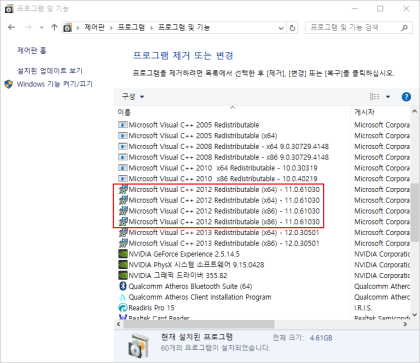The height and width of the screenshot is (363, 420).
Task: Click the Qualcomm Atheros Client Installation icon
Action: pyautogui.click(x=123, y=297)
